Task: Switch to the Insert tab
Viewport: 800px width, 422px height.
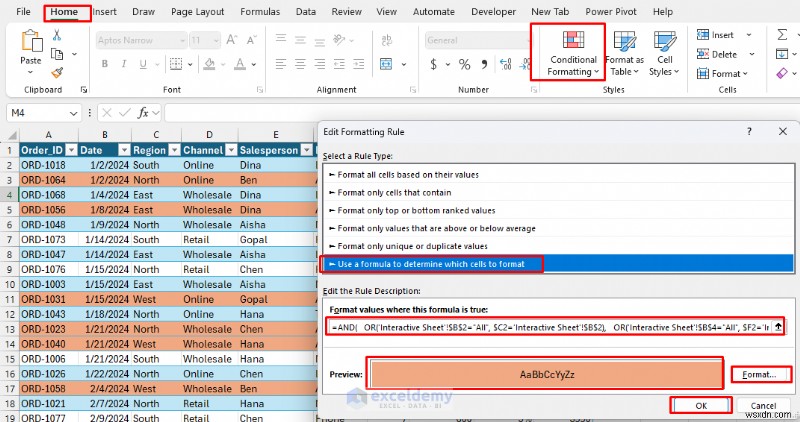Action: (105, 12)
